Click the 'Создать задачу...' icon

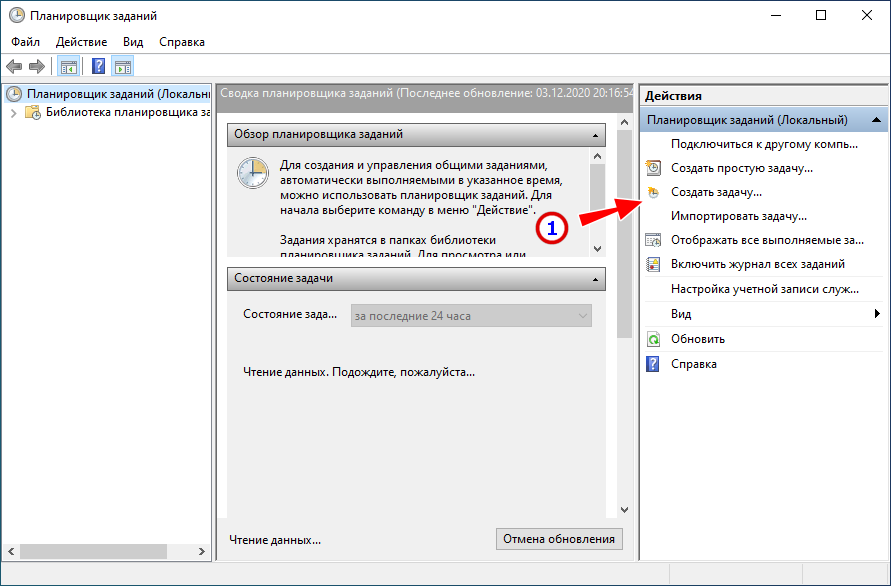click(653, 192)
